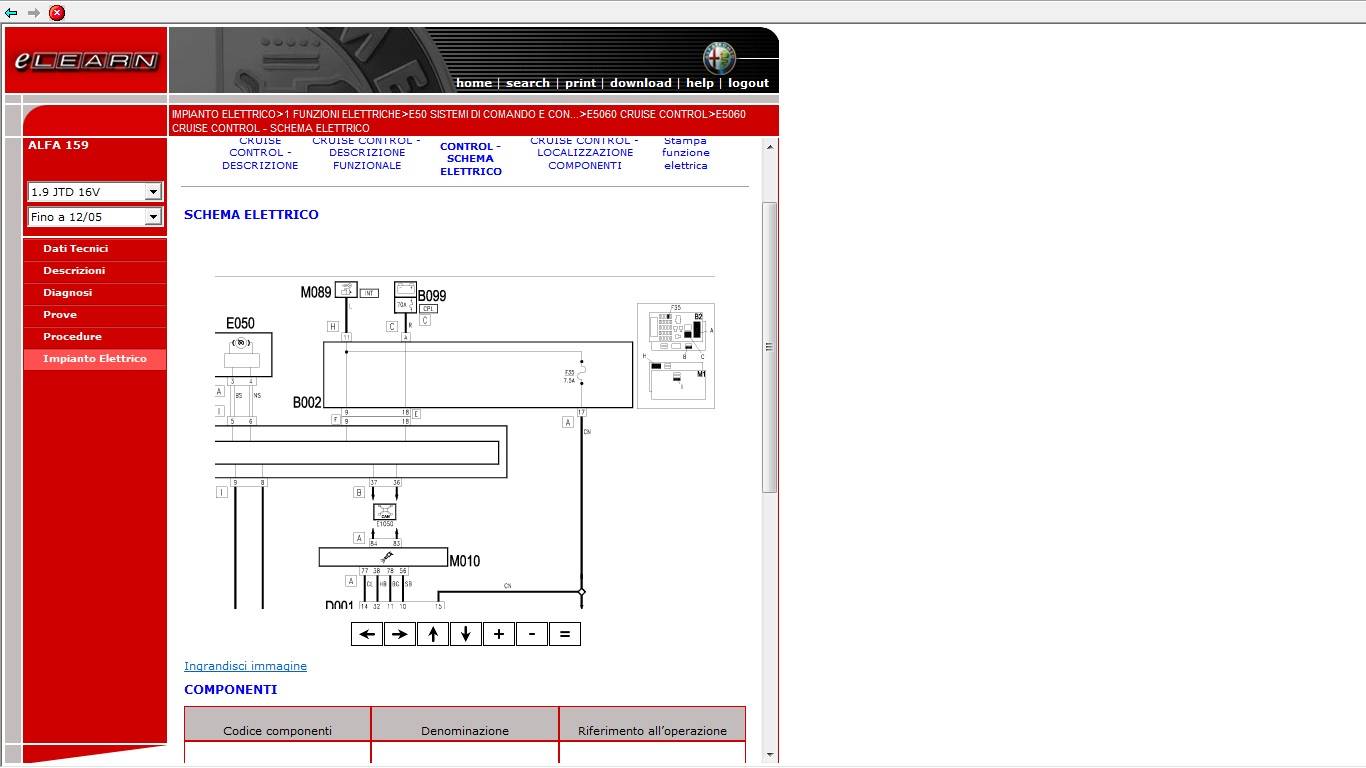1366x768 pixels.
Task: Click logout in the top menu
Action: point(748,83)
